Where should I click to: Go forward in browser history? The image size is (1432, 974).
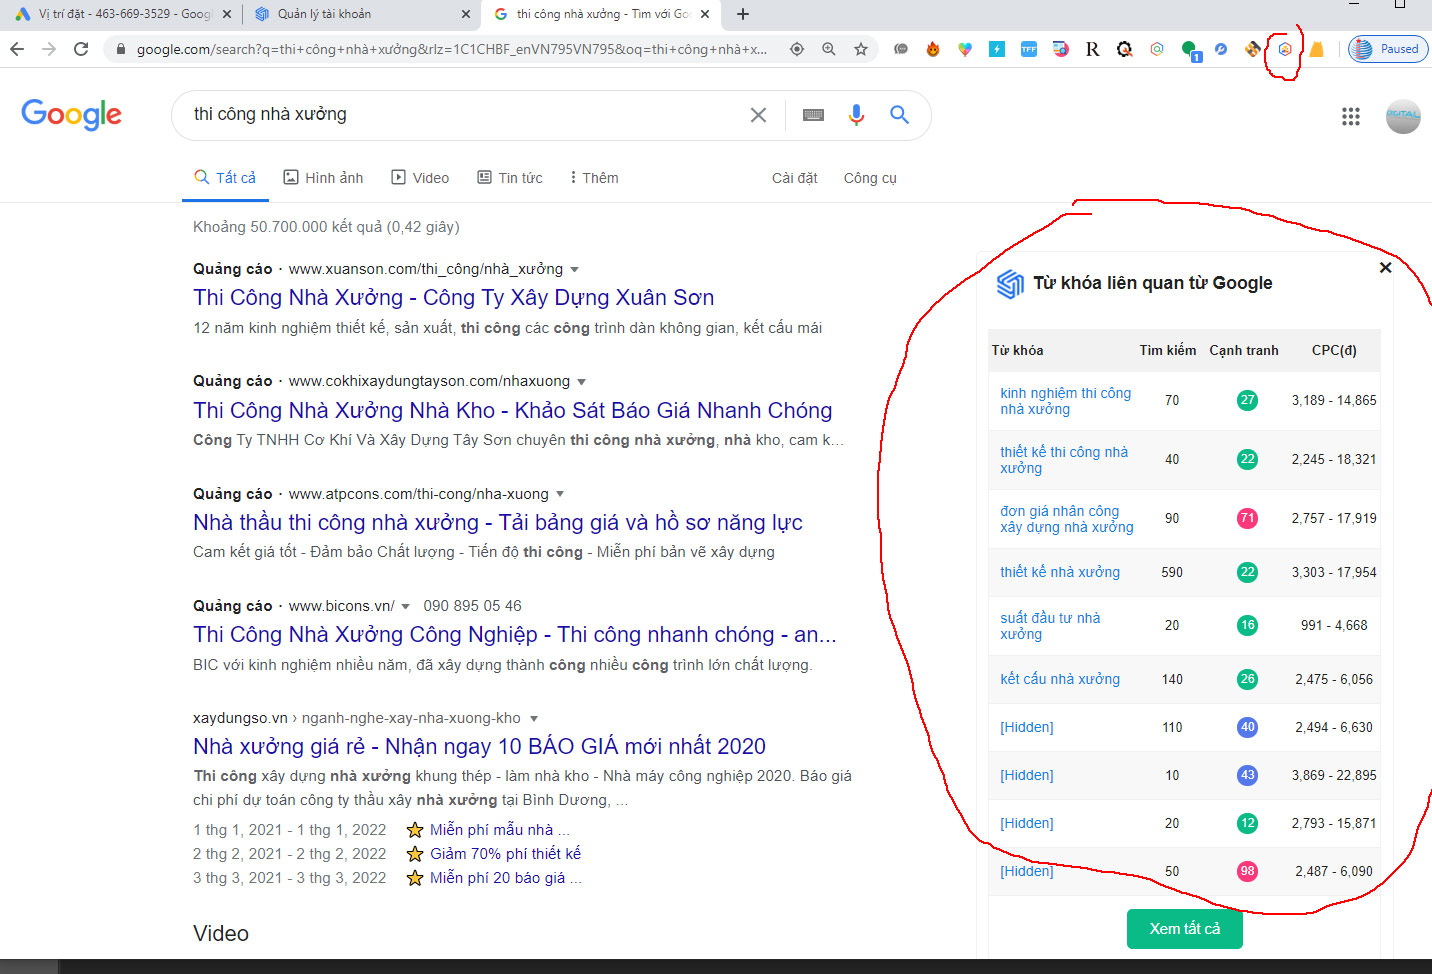coord(49,49)
